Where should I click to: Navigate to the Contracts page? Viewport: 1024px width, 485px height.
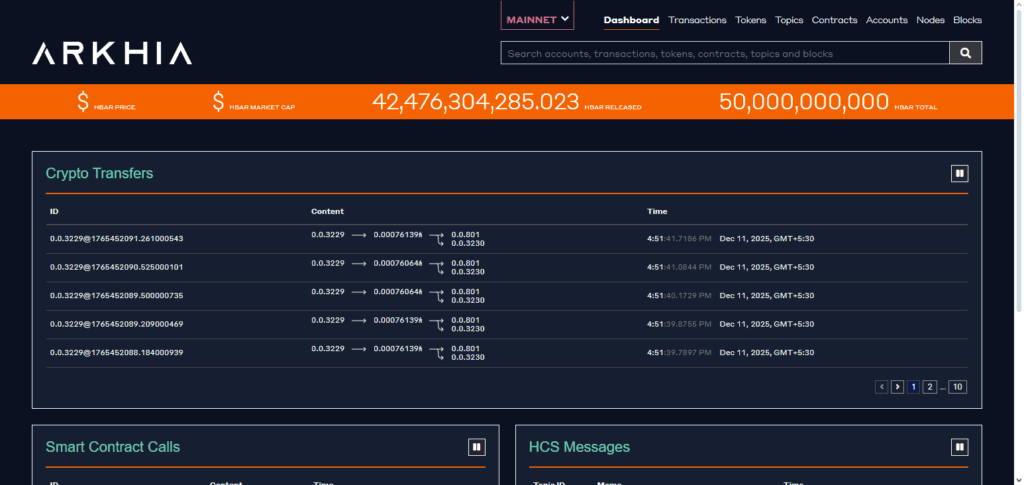pyautogui.click(x=834, y=20)
